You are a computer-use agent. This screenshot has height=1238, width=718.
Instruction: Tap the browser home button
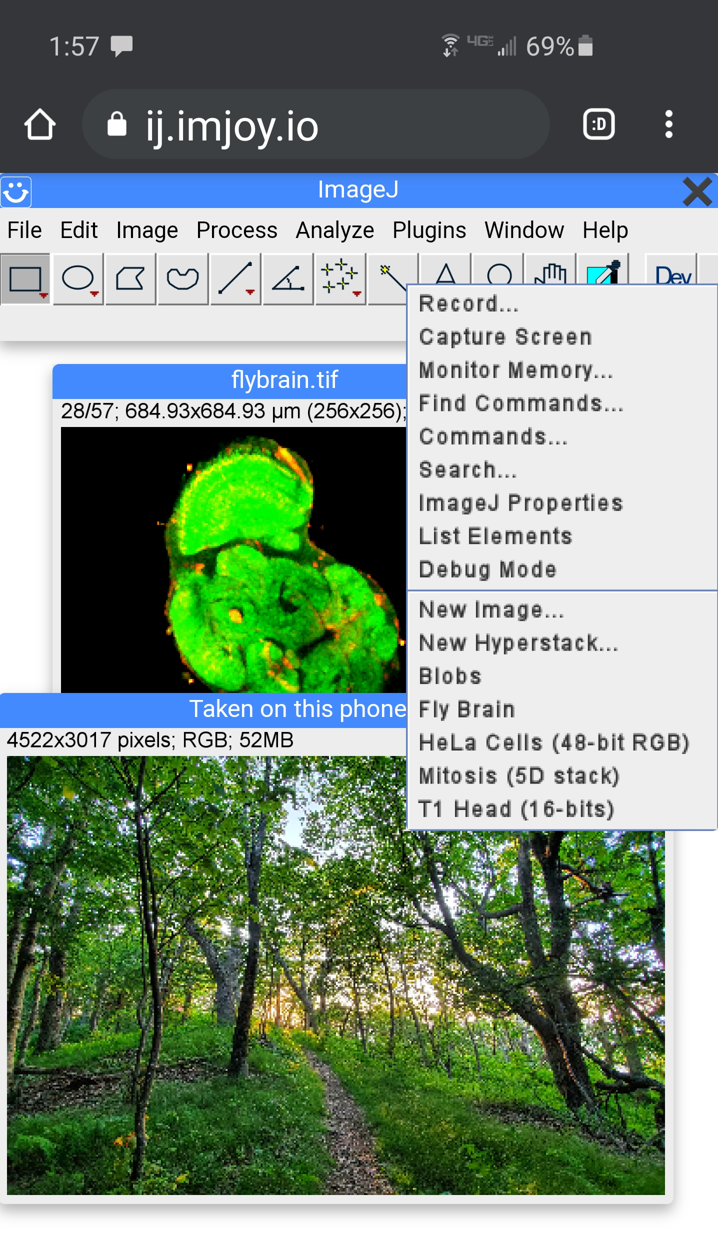point(40,125)
